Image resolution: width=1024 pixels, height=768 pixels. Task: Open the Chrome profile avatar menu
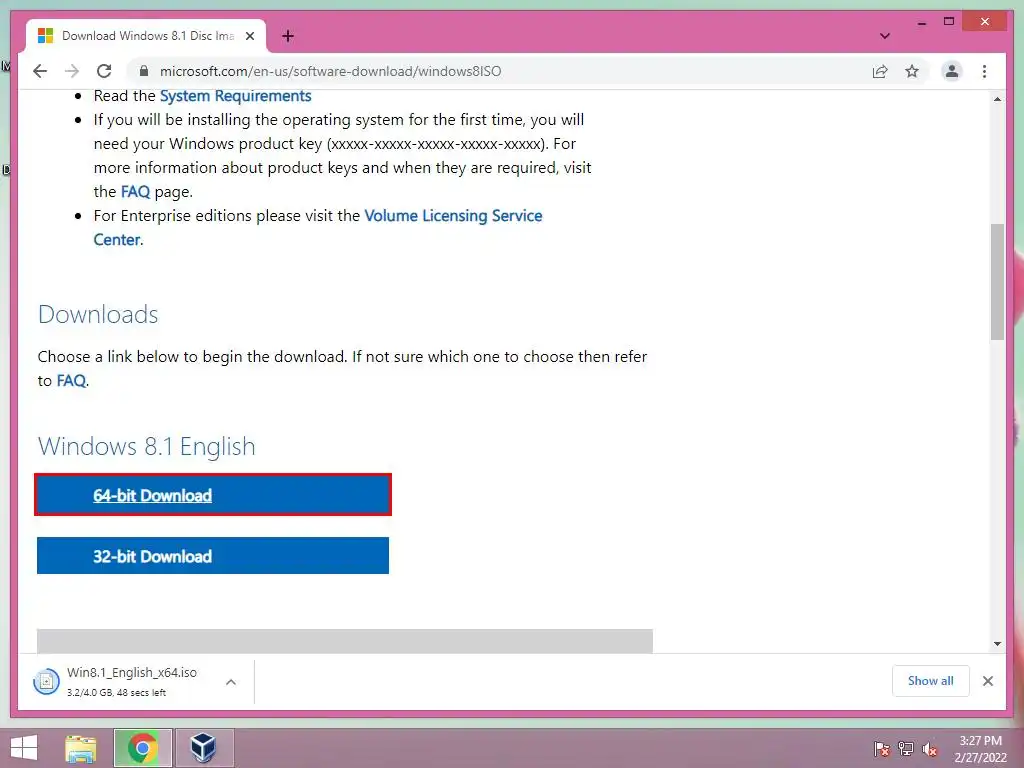952,71
